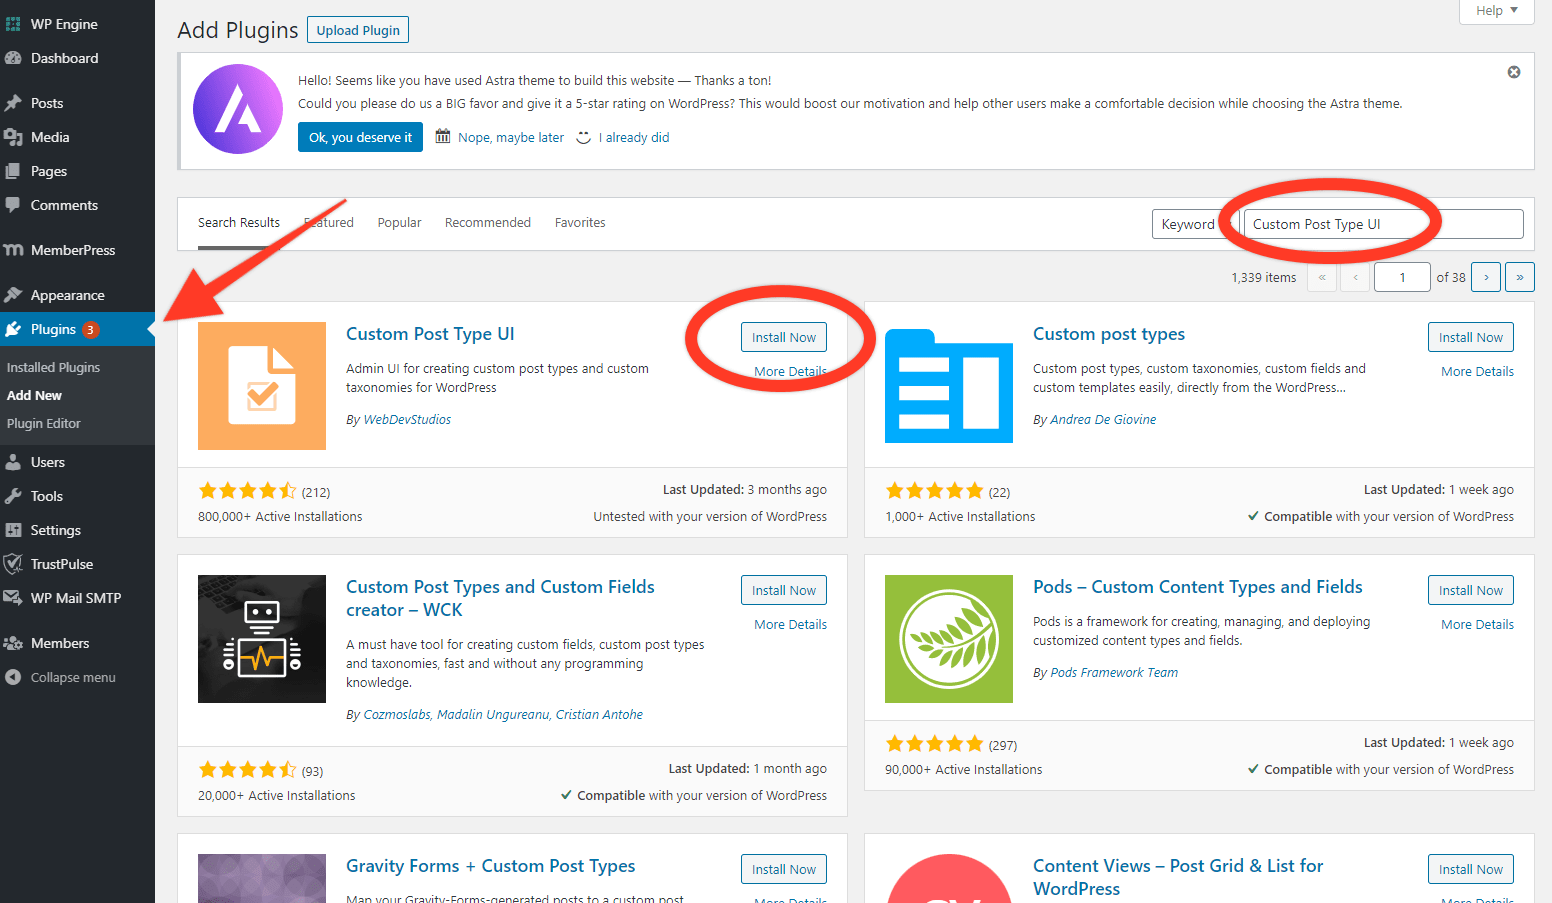Open Dashboard via its gauge icon

point(13,58)
